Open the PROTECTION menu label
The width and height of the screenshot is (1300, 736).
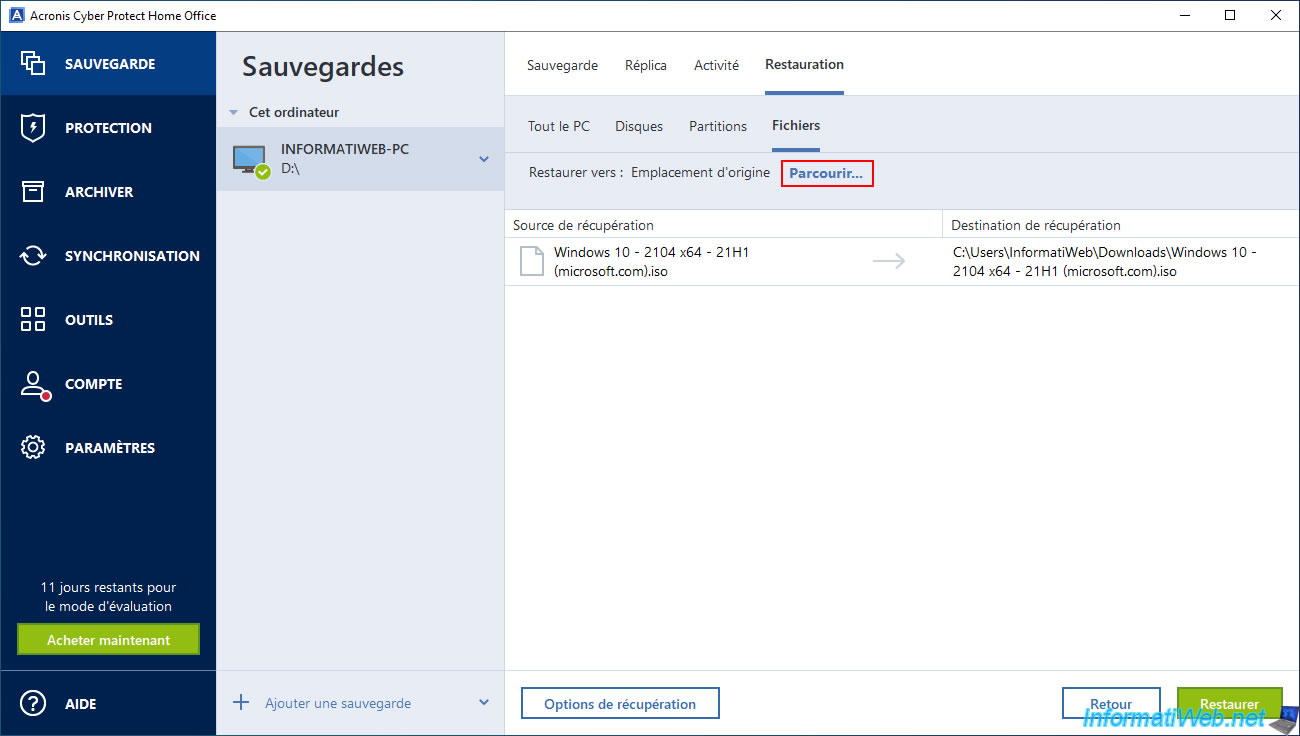pos(108,128)
